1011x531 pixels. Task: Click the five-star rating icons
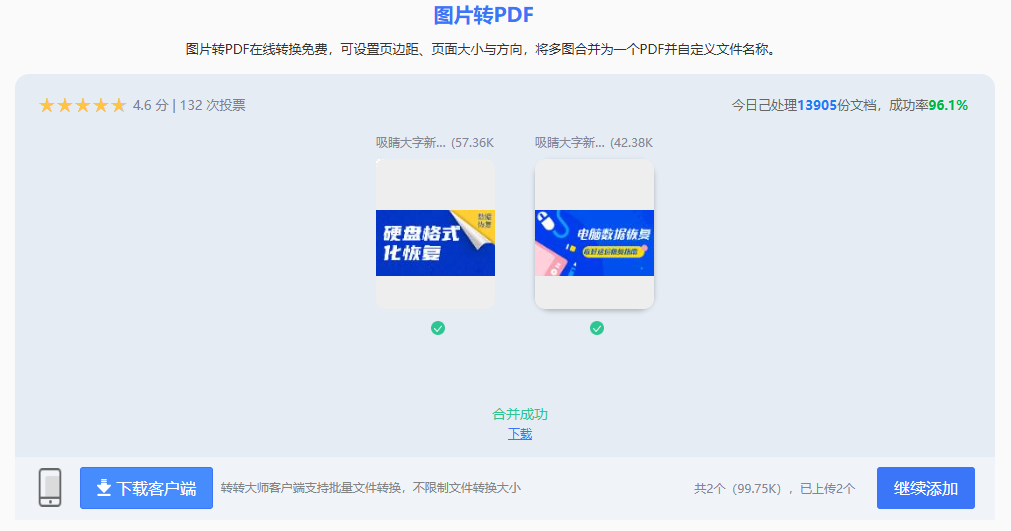(x=83, y=105)
